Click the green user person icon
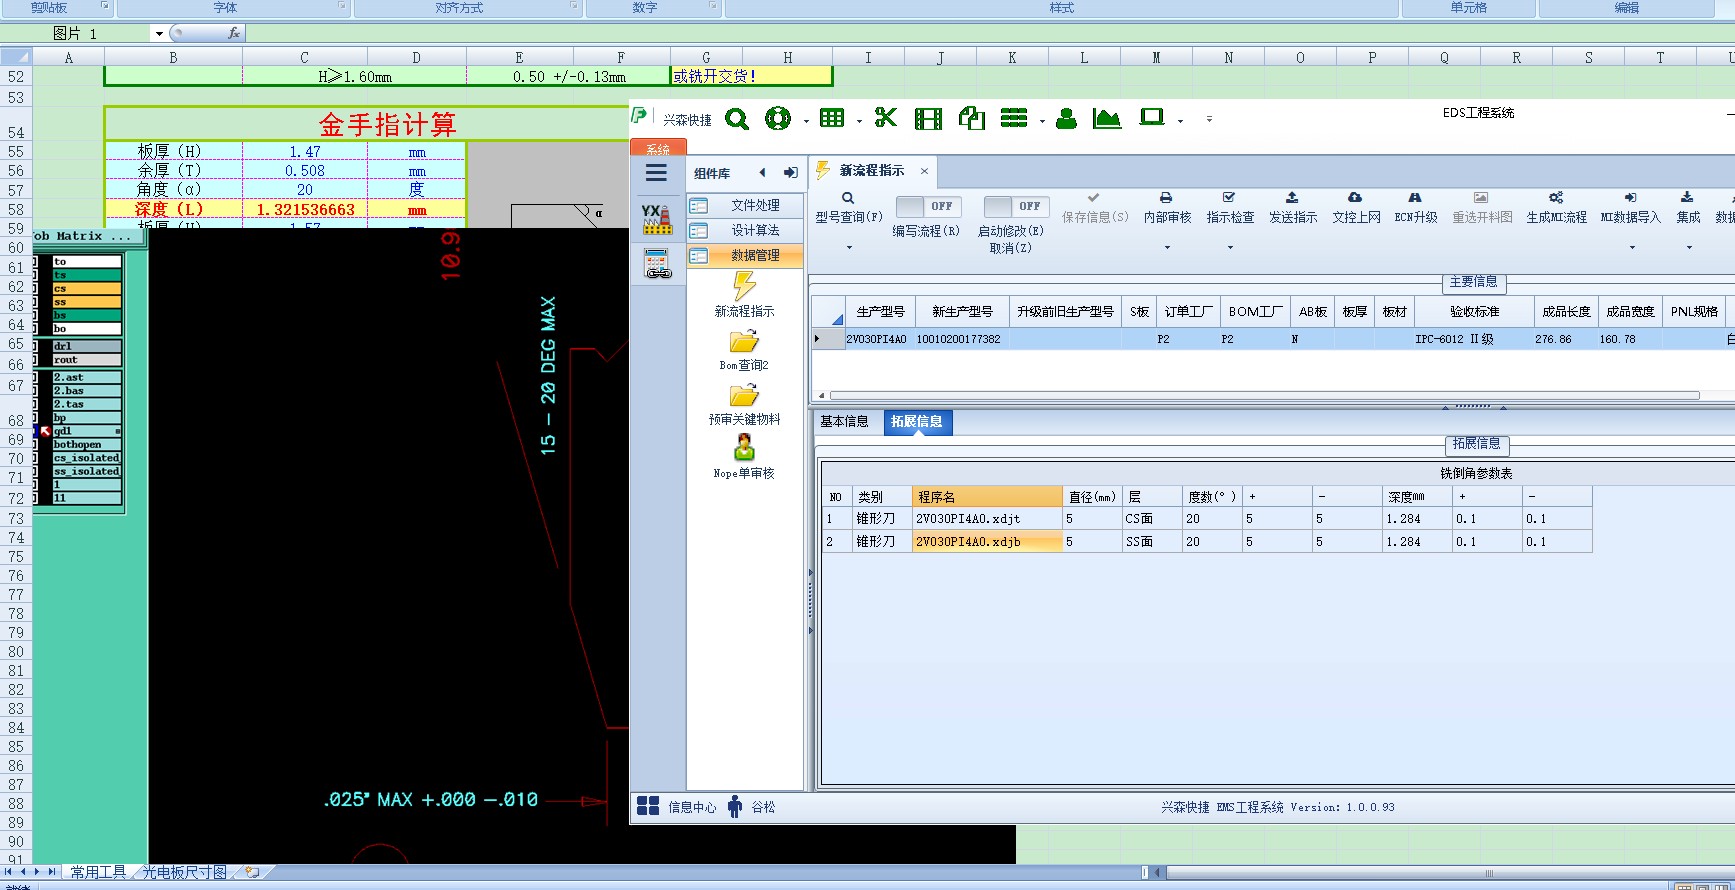Viewport: 1735px width, 890px height. coord(1067,119)
